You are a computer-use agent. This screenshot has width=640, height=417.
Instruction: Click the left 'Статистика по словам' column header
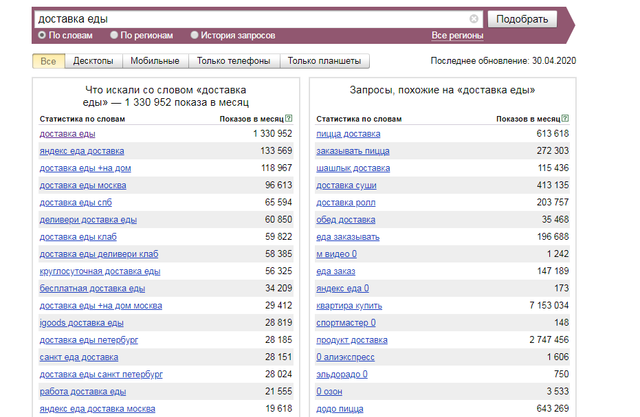pyautogui.click(x=82, y=119)
